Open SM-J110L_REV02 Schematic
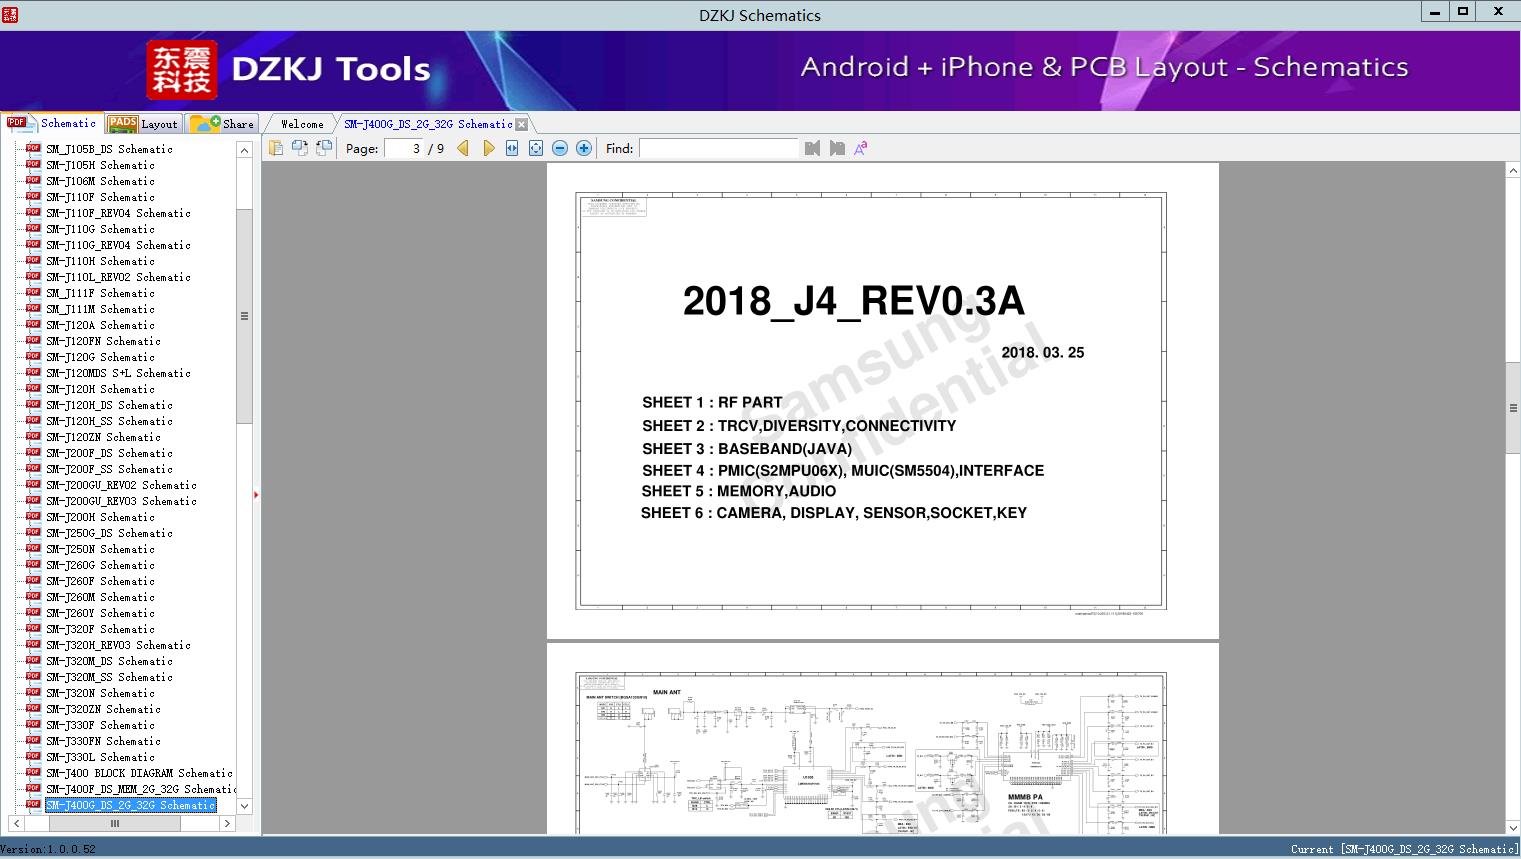This screenshot has height=859, width=1521. [x=118, y=277]
